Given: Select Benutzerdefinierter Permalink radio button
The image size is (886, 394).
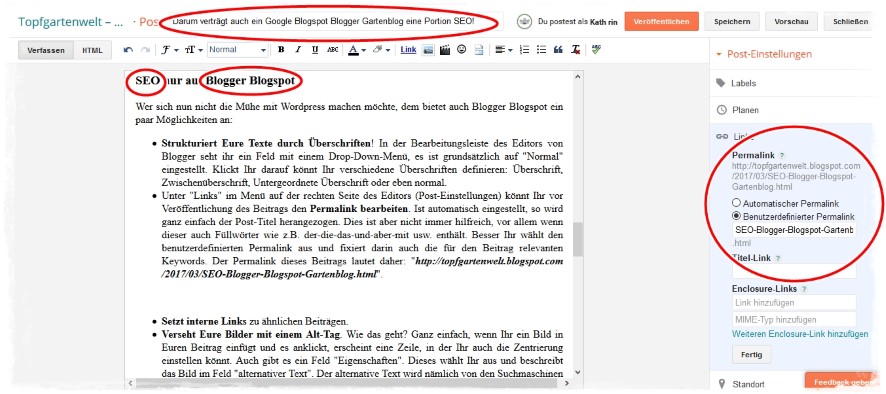Looking at the screenshot, I should [x=736, y=217].
